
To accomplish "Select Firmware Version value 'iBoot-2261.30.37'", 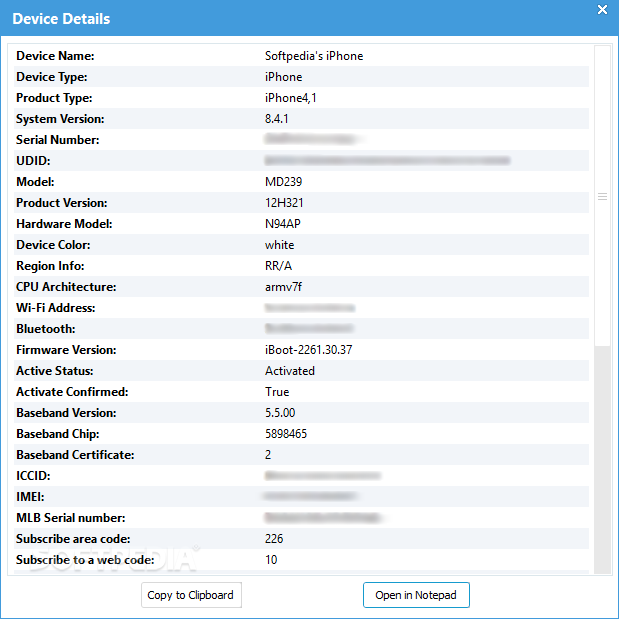I will 309,350.
